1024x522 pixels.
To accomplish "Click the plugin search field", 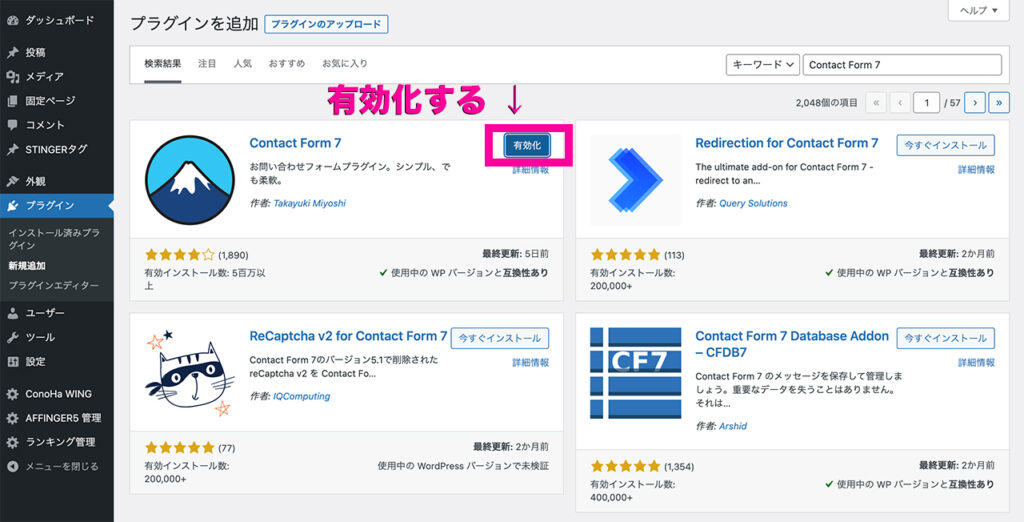I will click(902, 65).
